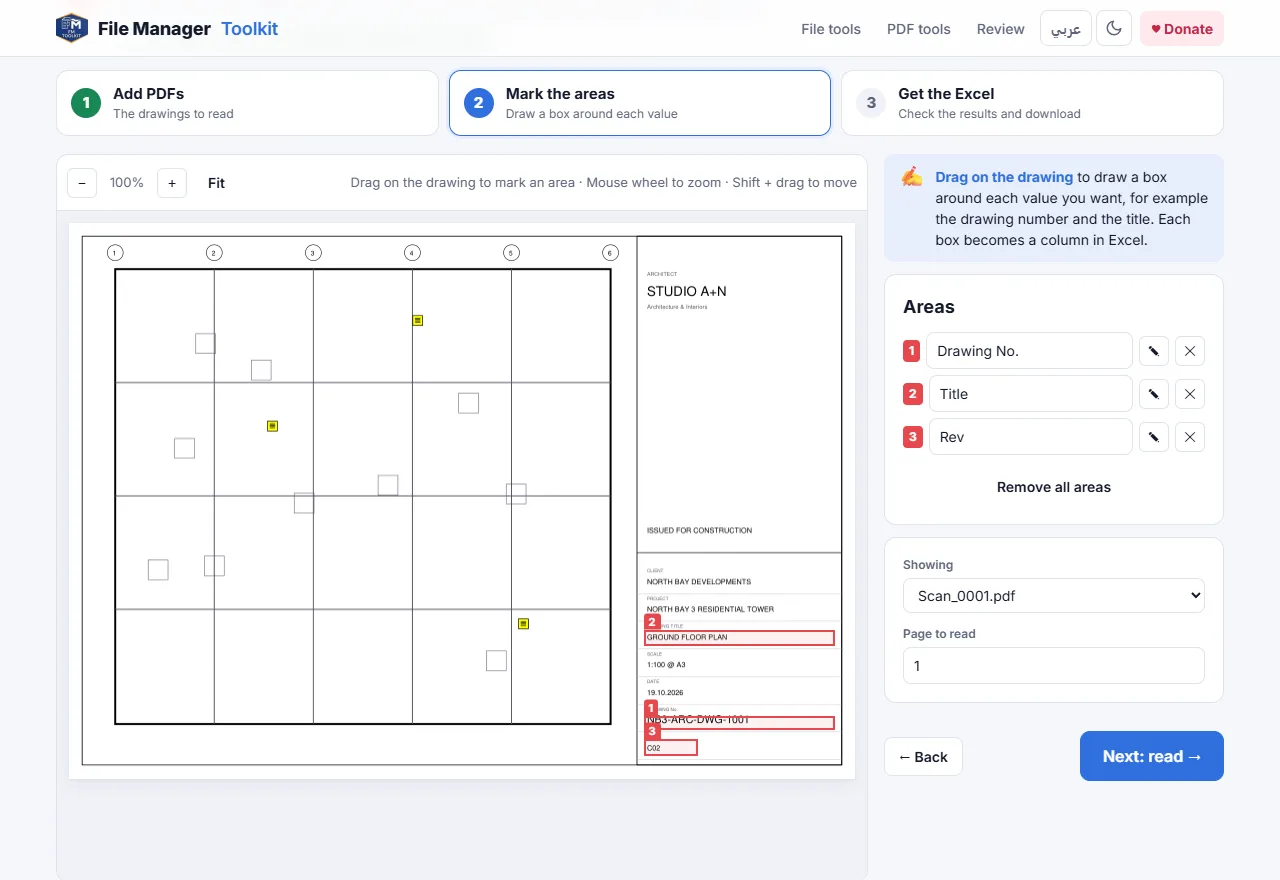
Task: Open the File tools menu
Action: (x=831, y=29)
